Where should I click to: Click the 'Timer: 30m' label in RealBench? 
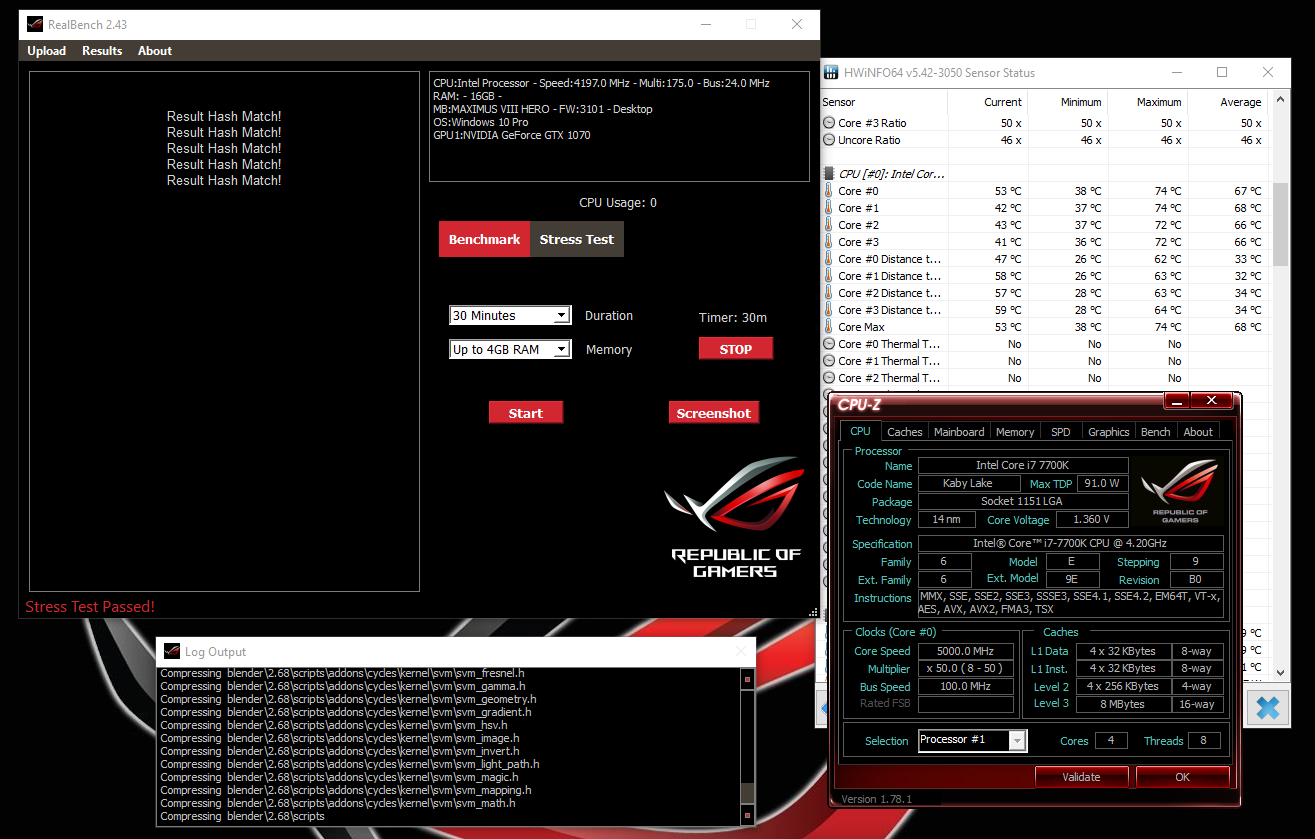(x=733, y=318)
